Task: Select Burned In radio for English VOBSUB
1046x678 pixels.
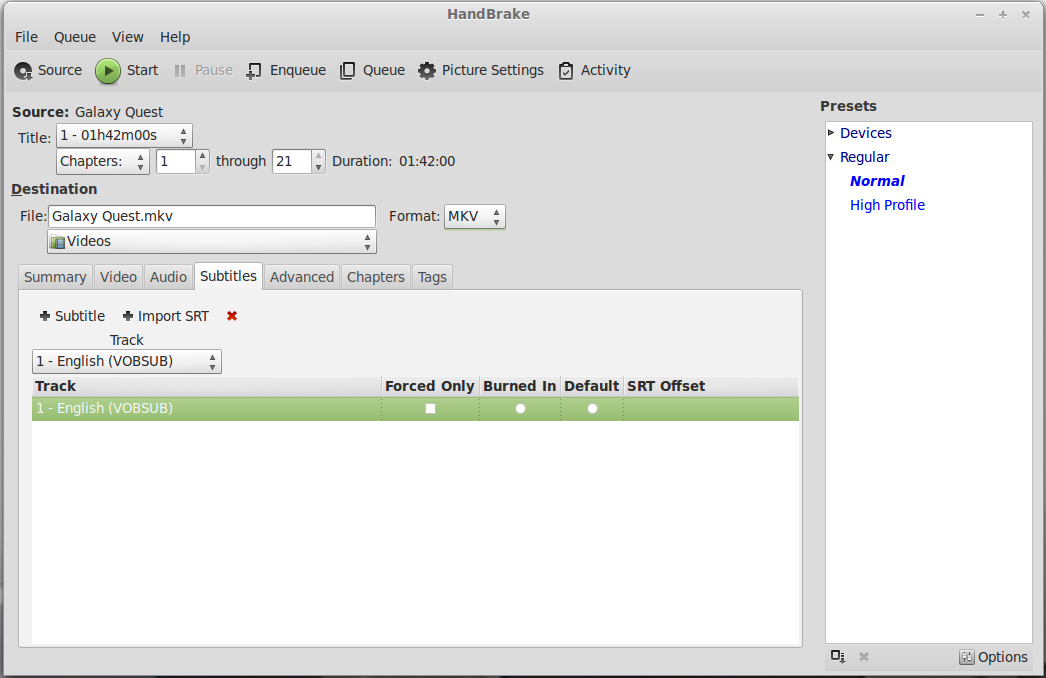Action: point(520,408)
